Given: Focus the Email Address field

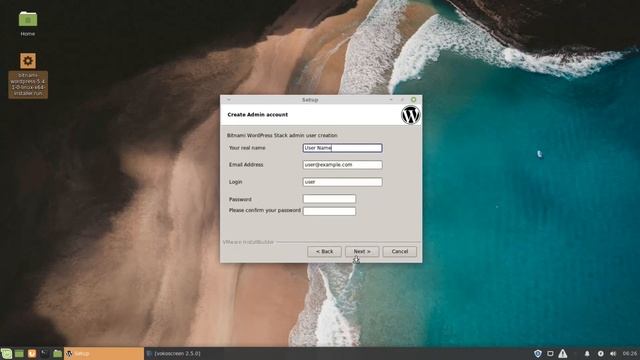Looking at the screenshot, I should (342, 165).
